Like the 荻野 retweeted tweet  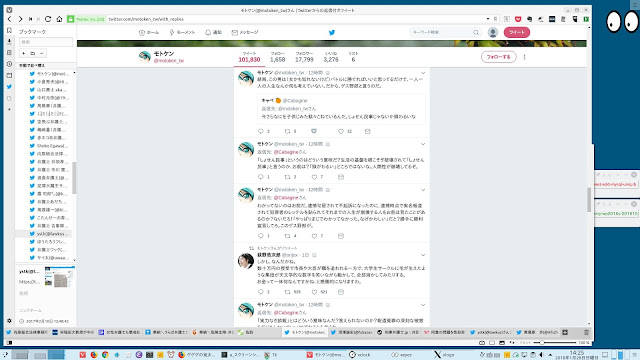click(314, 292)
